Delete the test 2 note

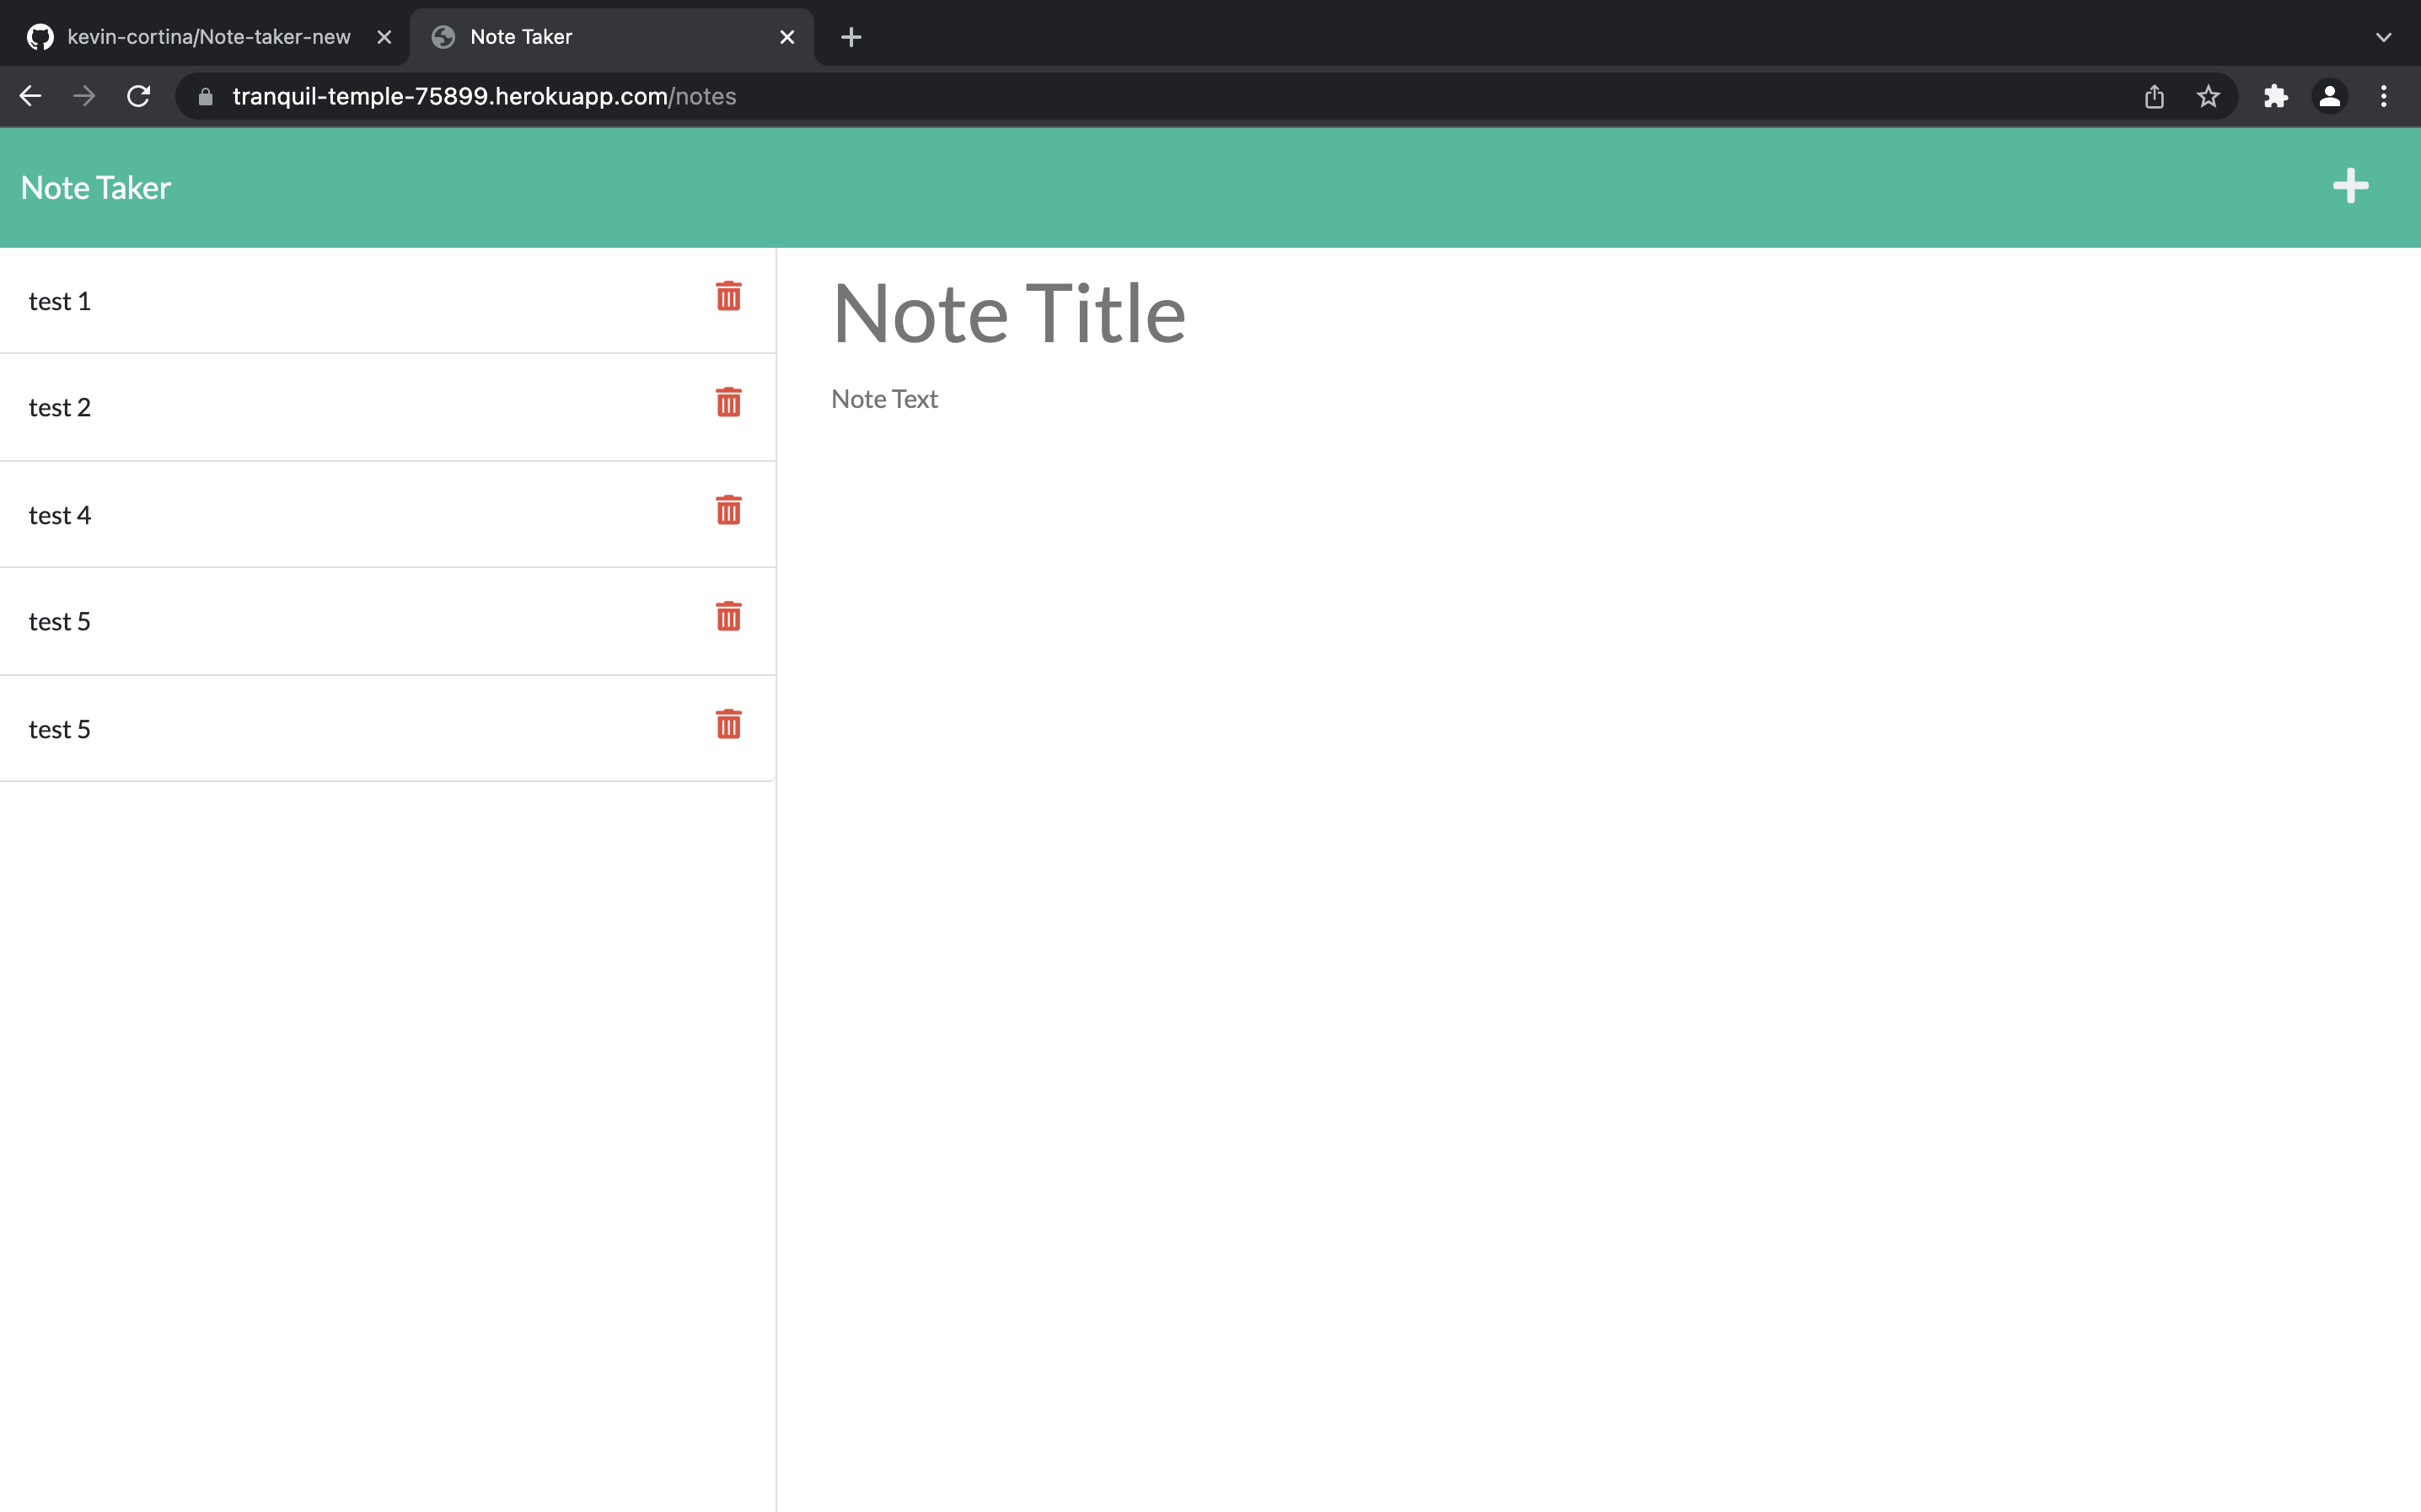click(x=728, y=402)
